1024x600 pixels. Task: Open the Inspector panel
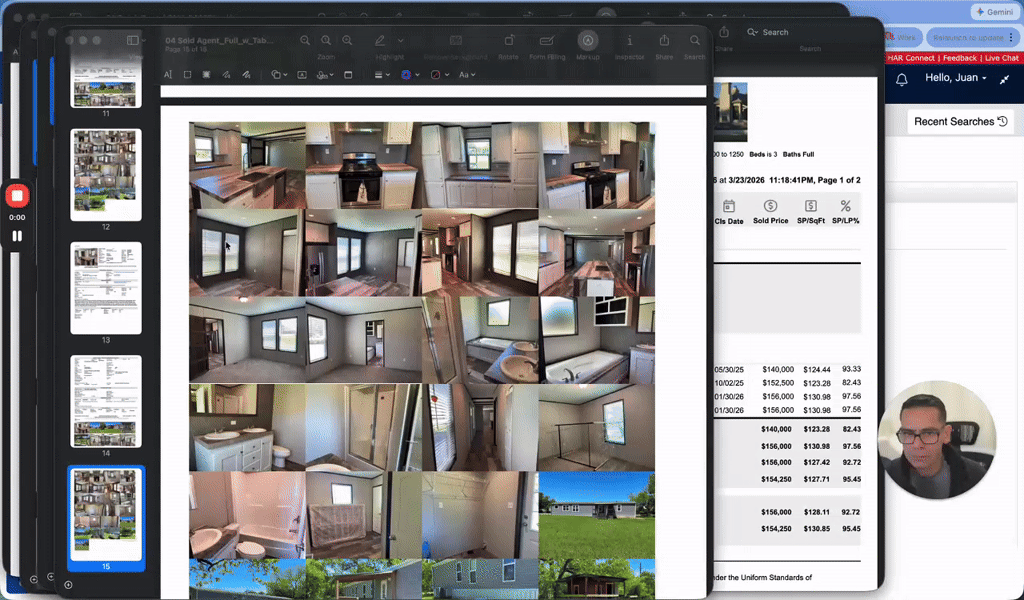[x=629, y=41]
